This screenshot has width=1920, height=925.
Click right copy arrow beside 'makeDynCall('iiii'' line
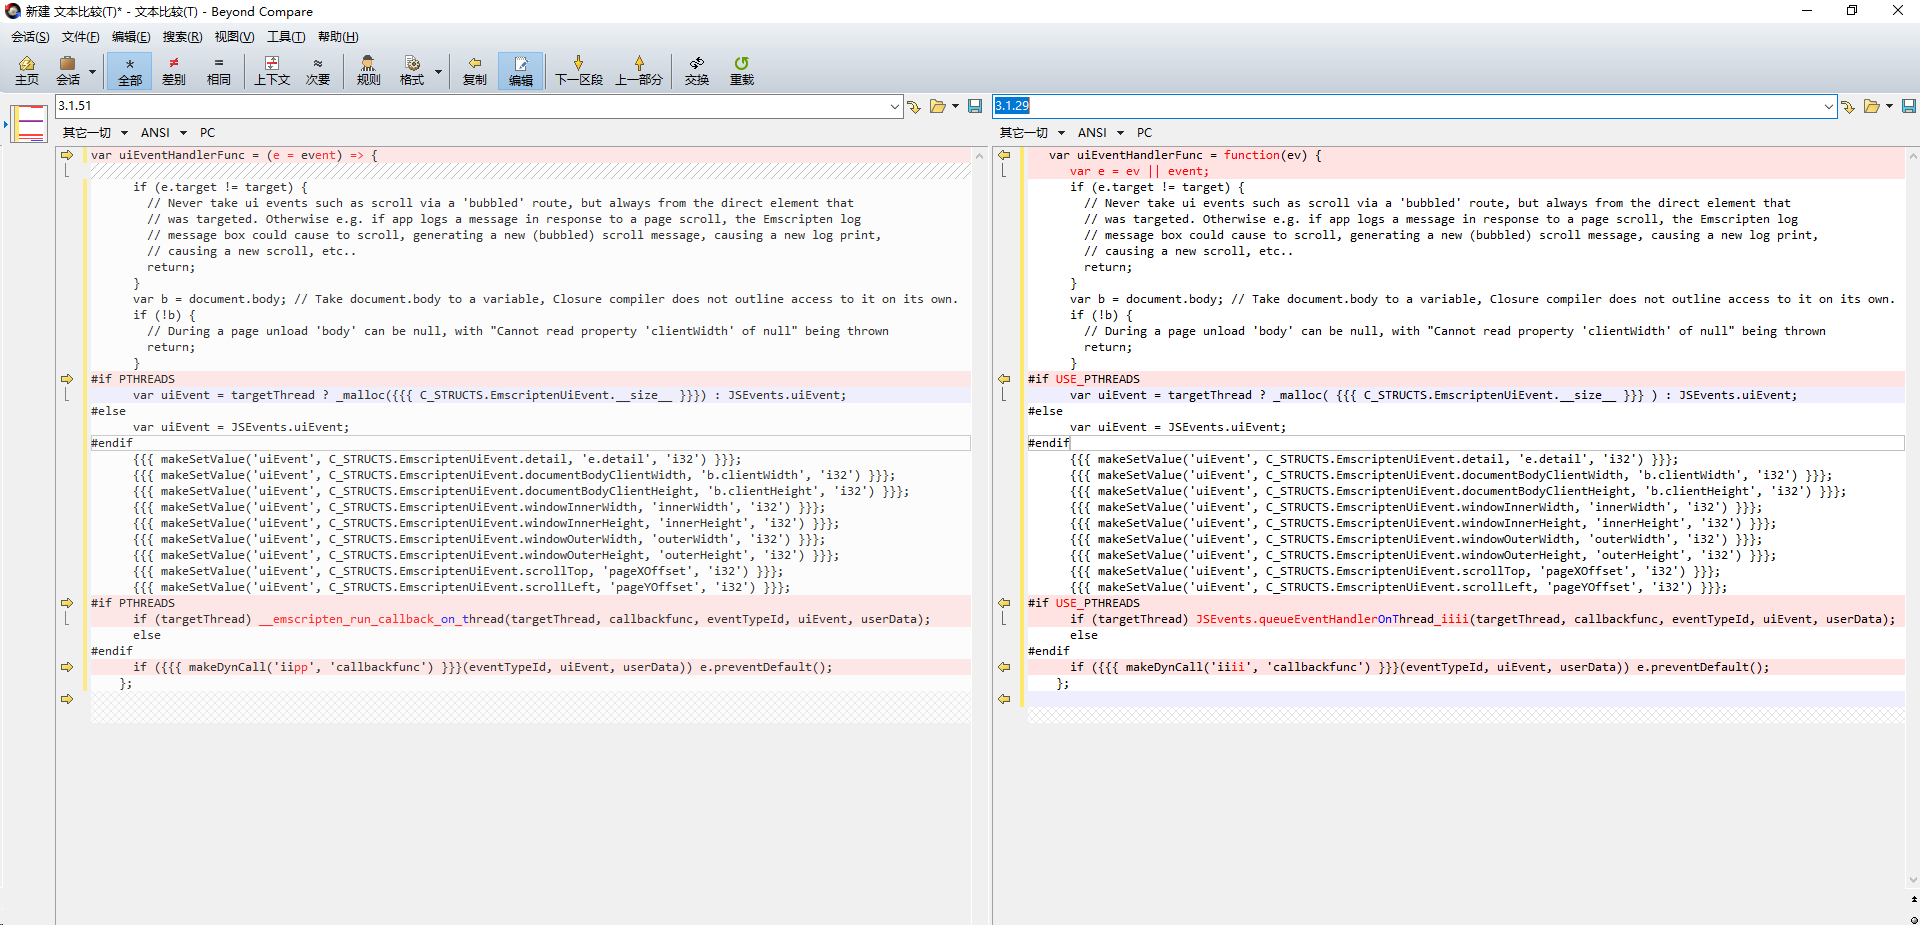(1004, 667)
